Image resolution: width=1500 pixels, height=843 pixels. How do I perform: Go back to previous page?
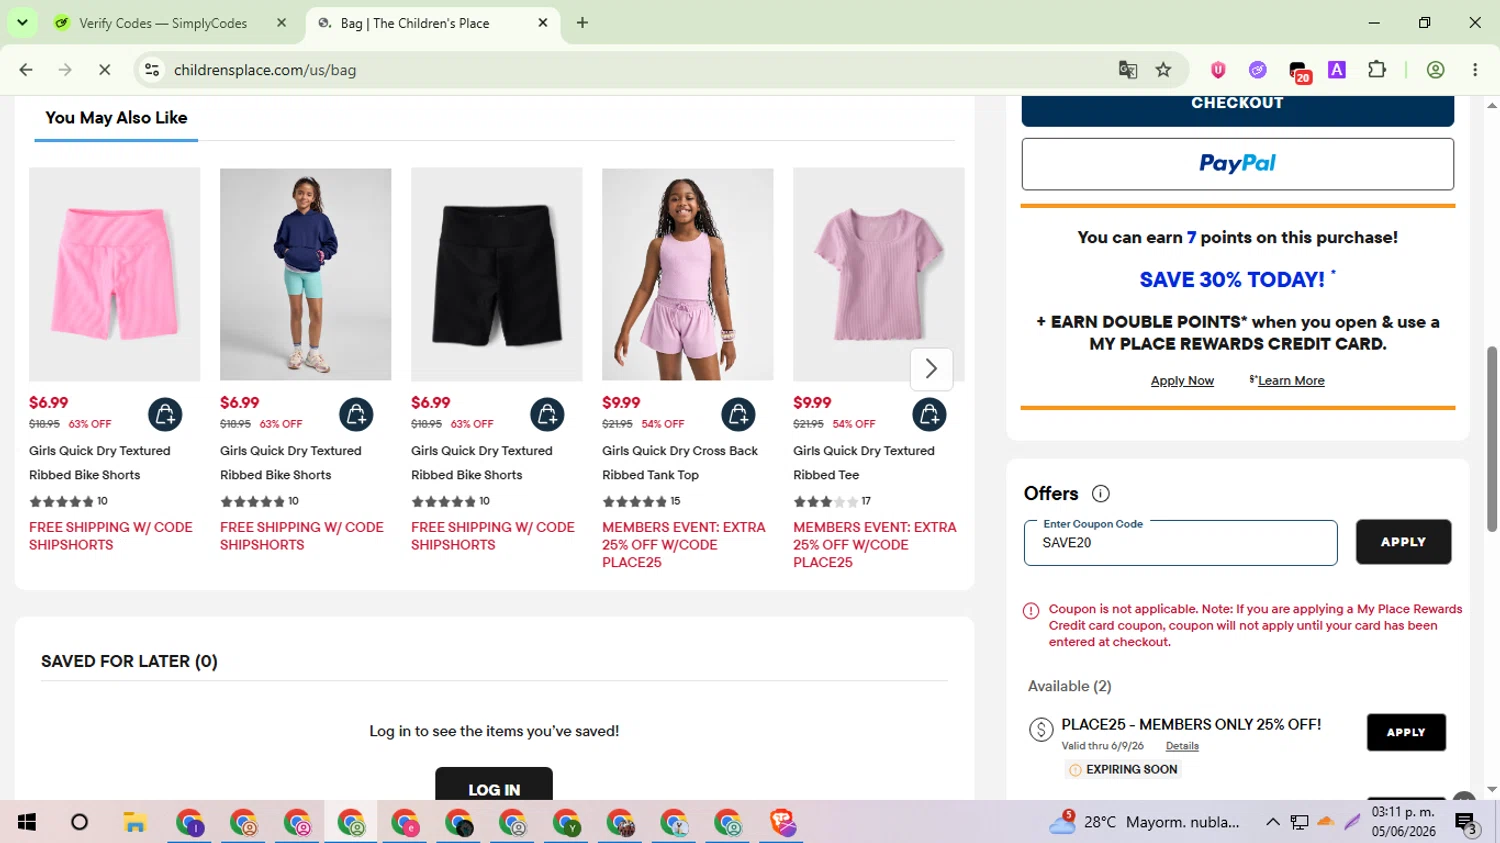(26, 70)
